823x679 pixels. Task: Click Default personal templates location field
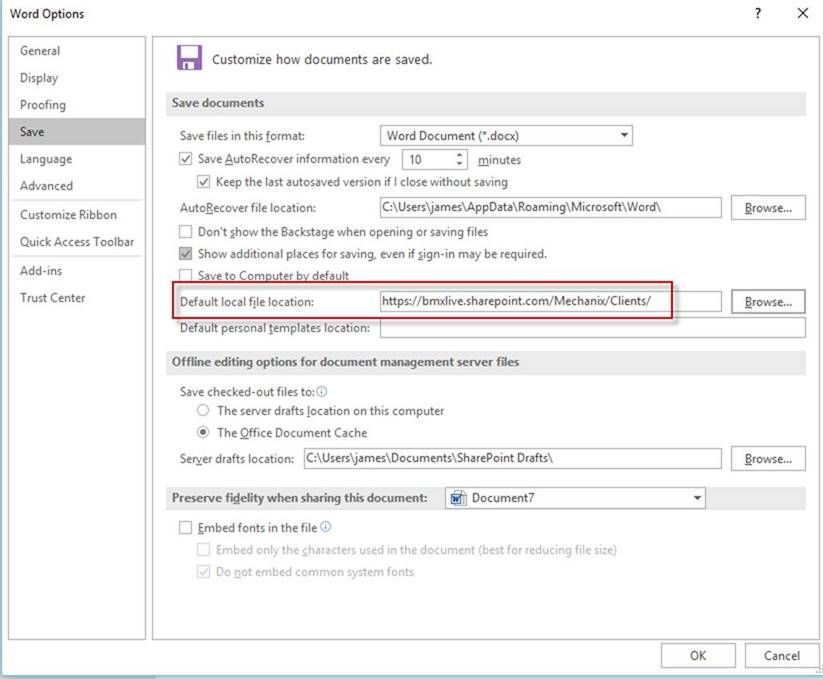(593, 328)
